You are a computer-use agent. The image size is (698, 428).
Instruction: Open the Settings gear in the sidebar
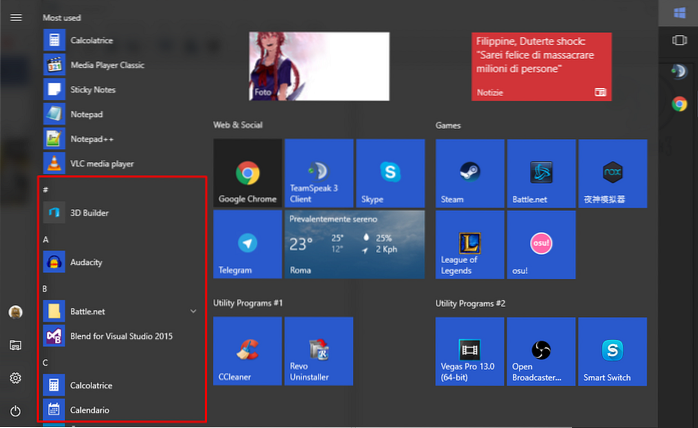coord(15,378)
